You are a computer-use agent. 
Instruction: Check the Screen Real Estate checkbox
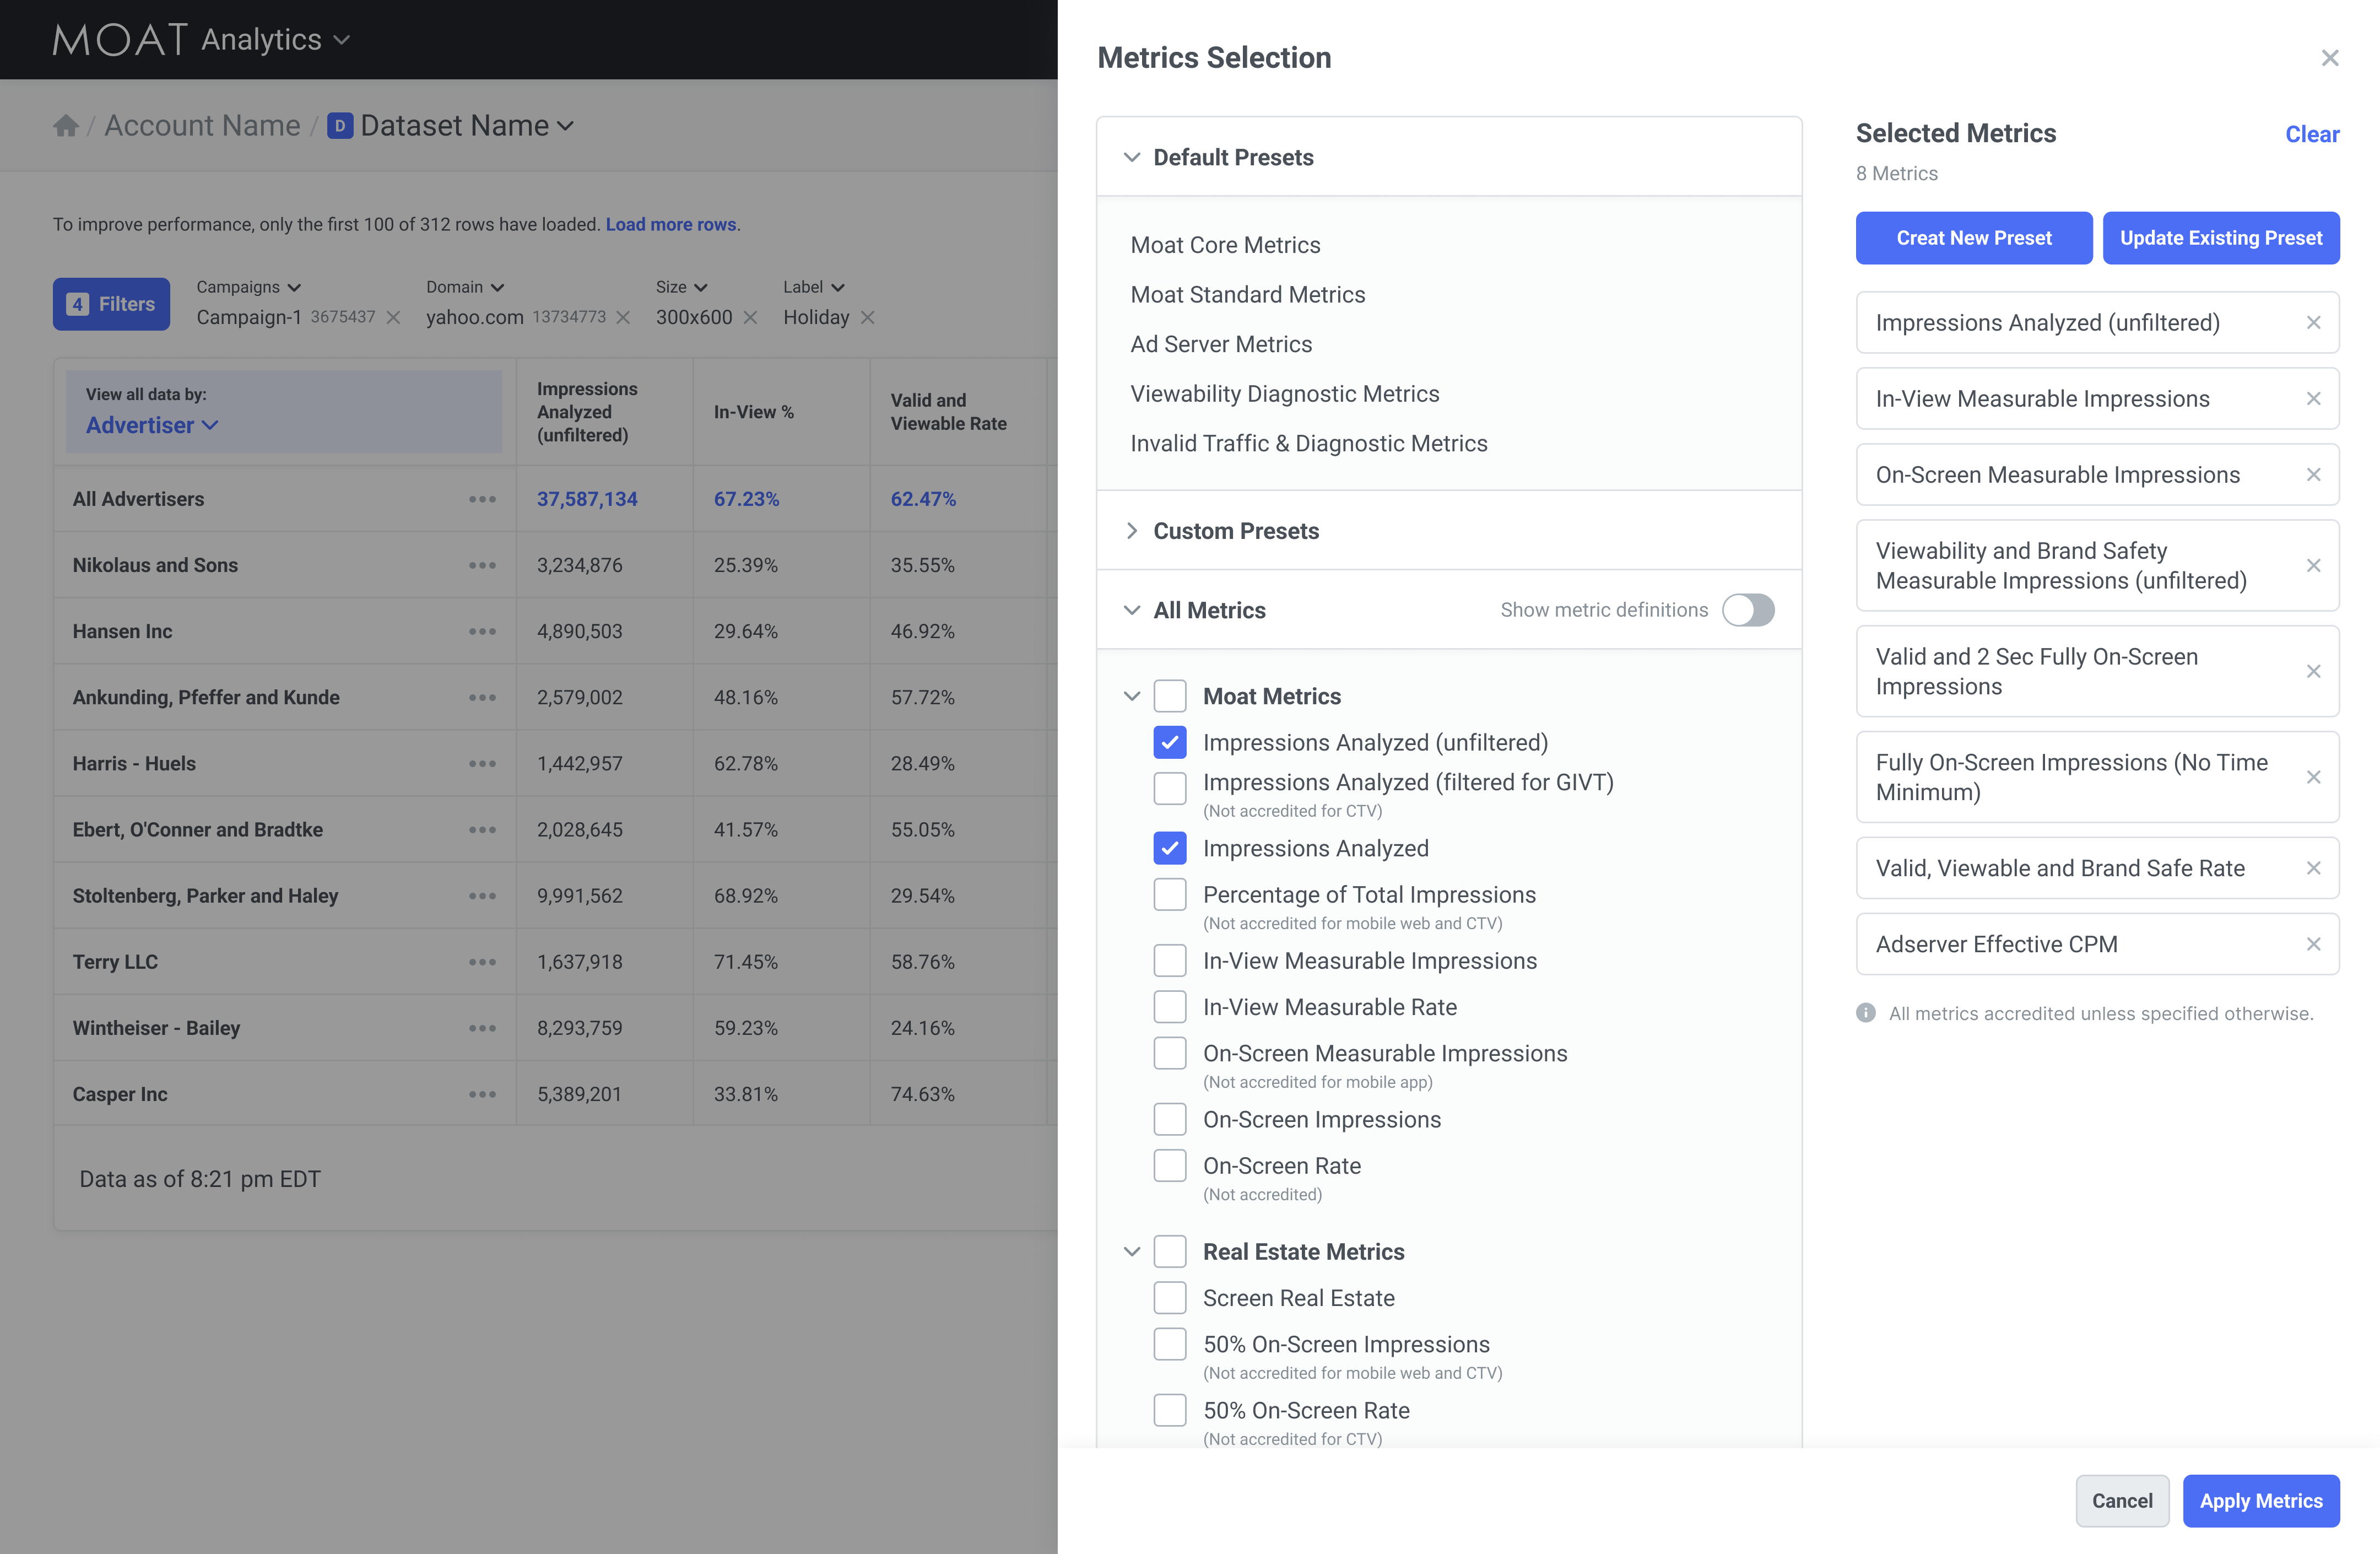coord(1169,1298)
